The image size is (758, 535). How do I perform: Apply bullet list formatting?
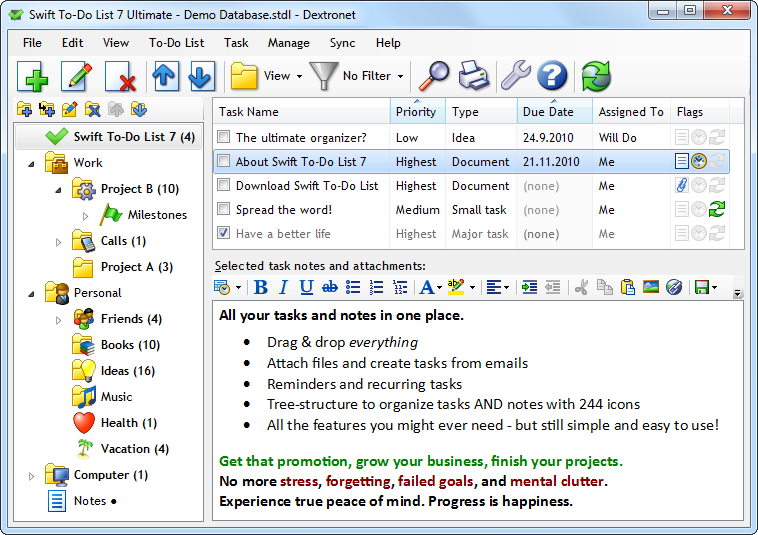click(x=353, y=287)
